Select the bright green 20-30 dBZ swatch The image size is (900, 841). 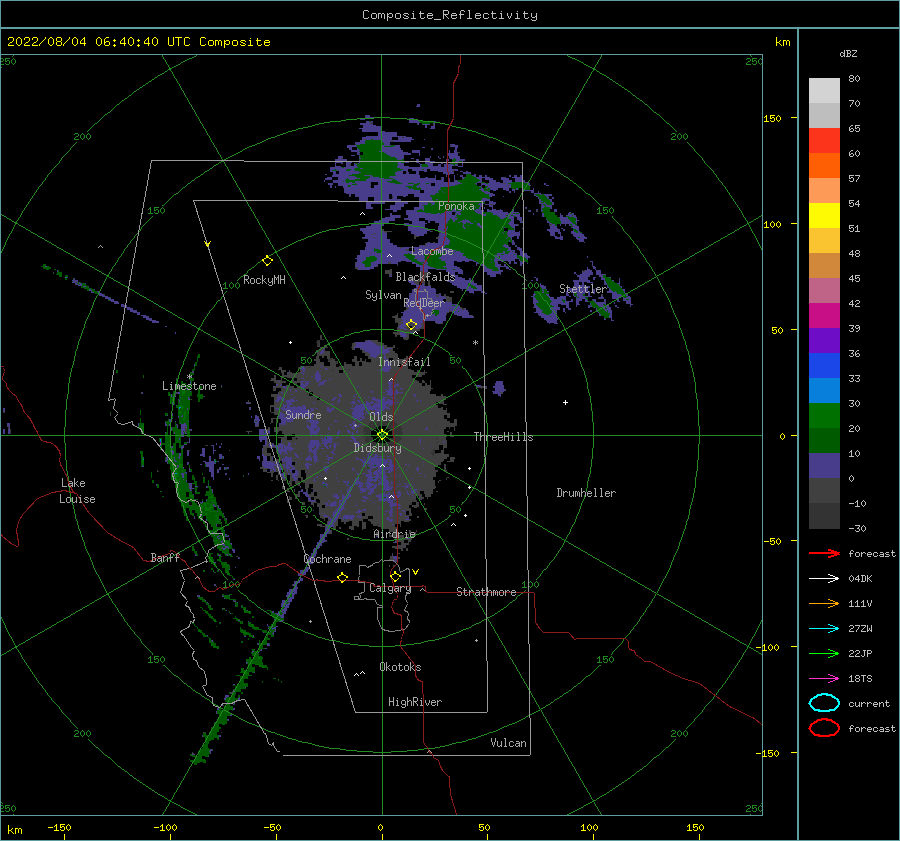[x=824, y=416]
